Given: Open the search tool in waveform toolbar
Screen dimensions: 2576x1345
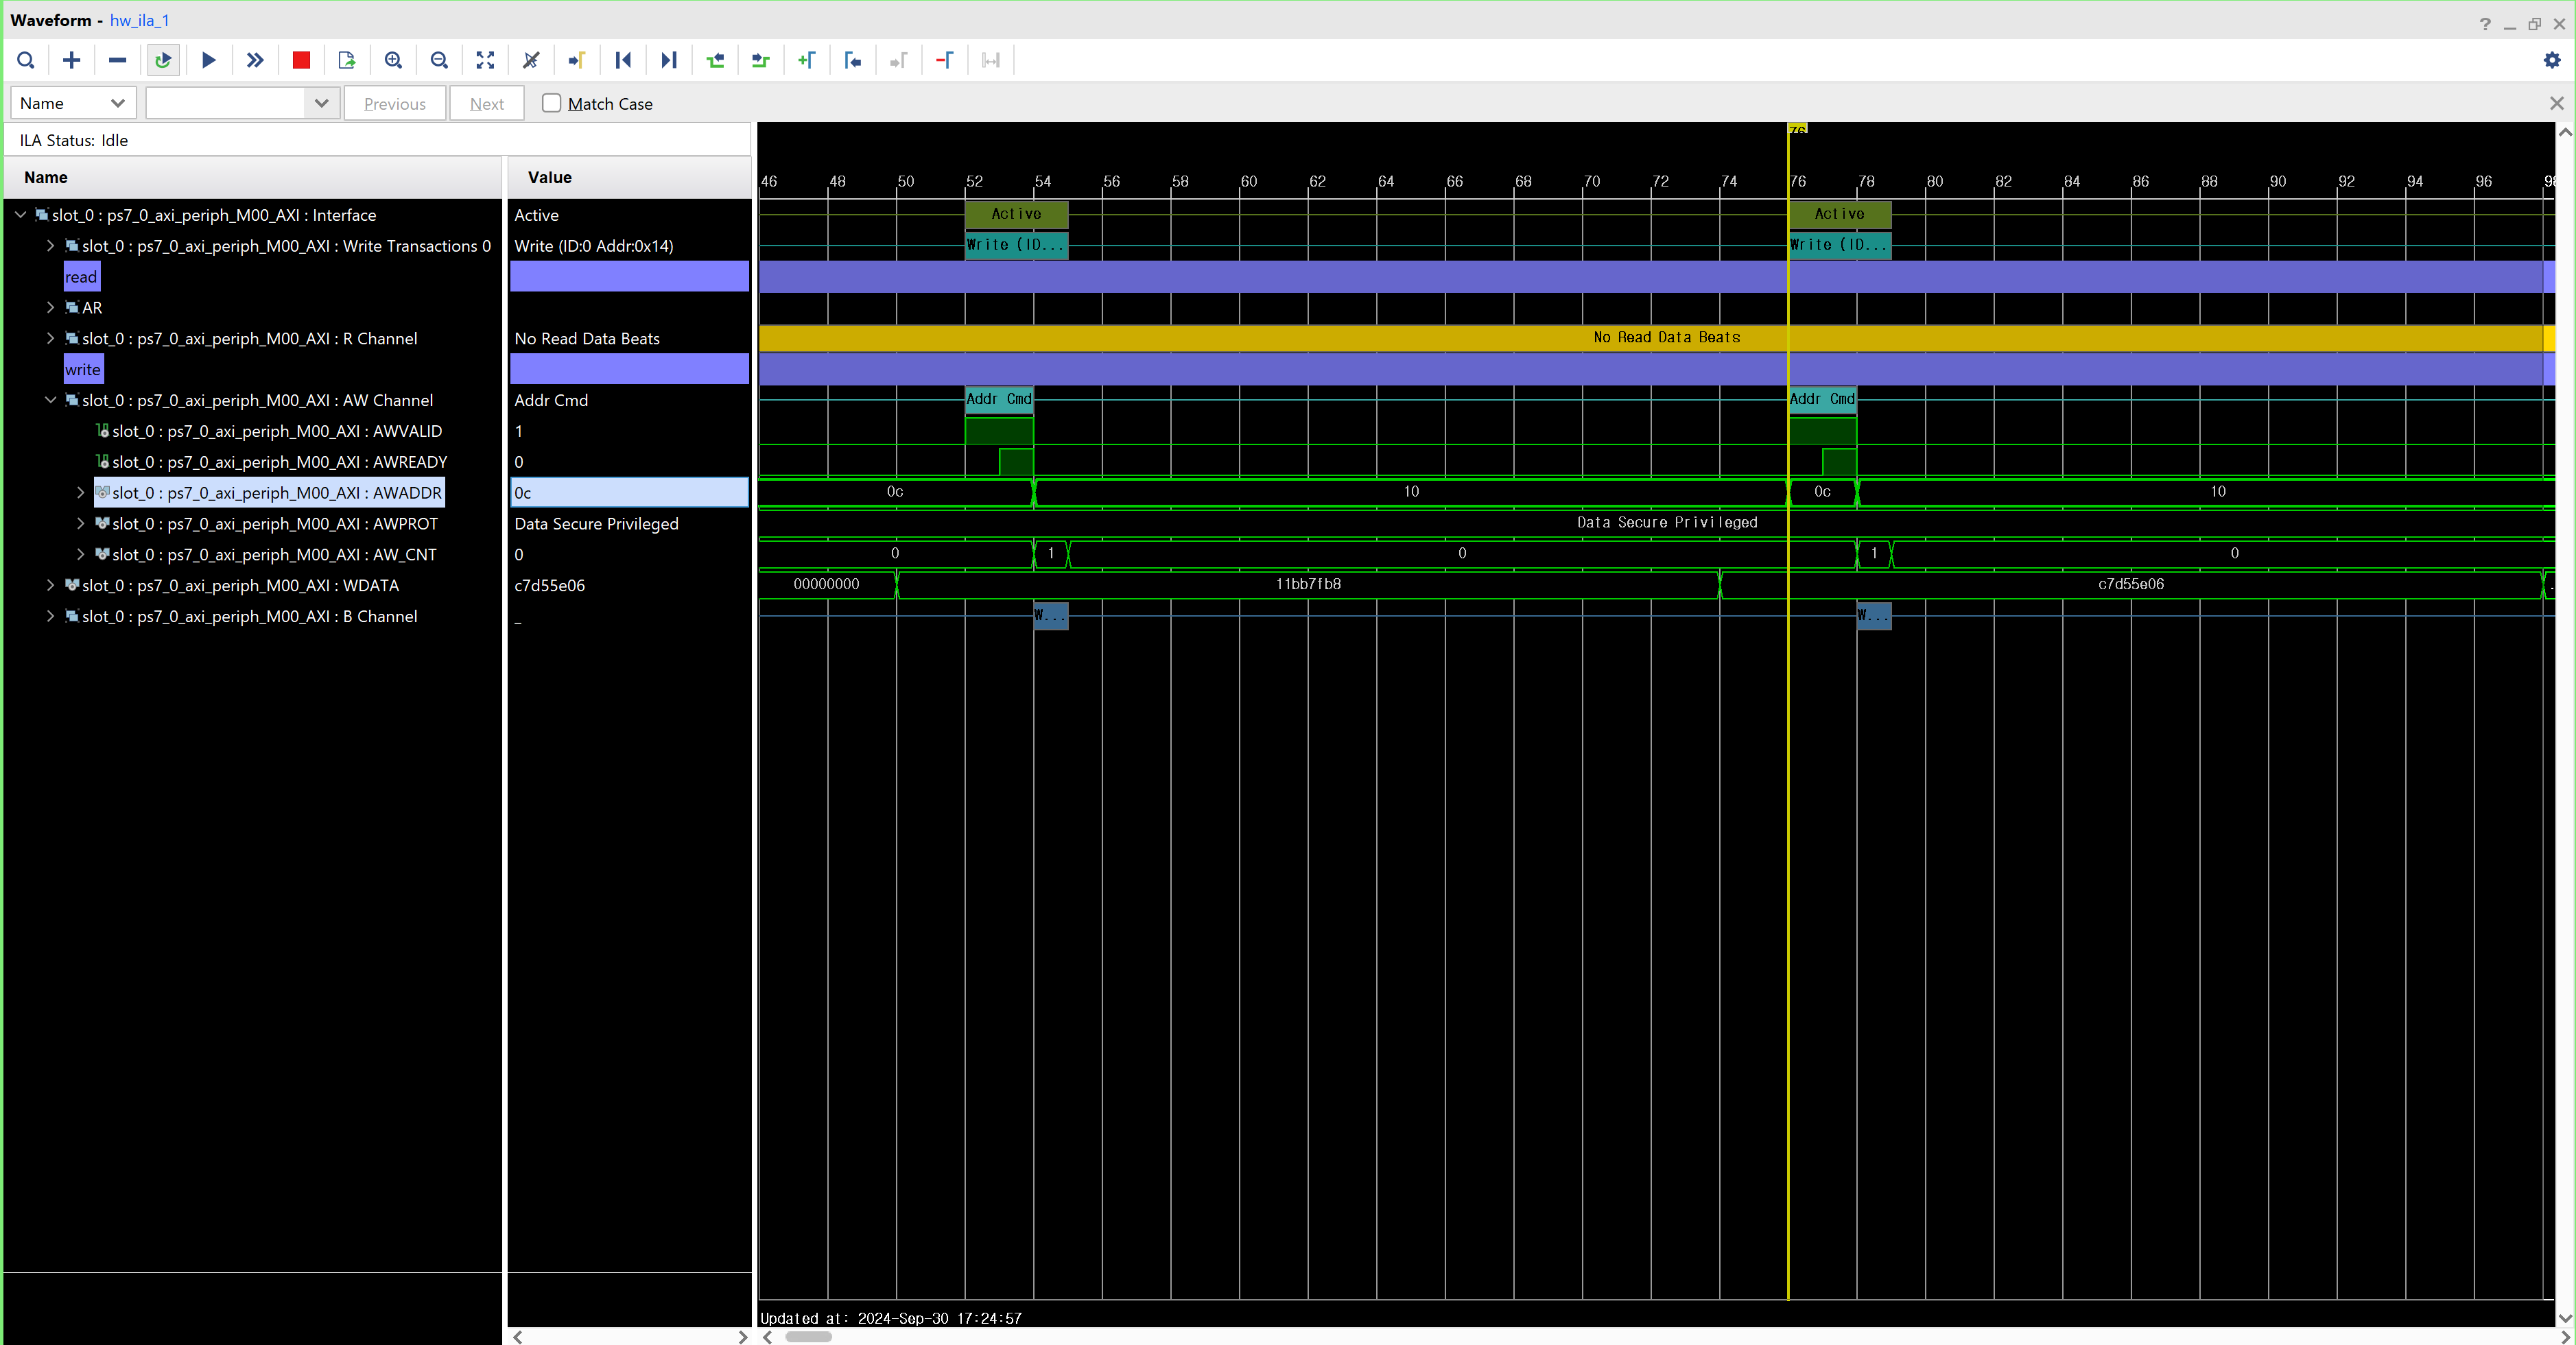Looking at the screenshot, I should (x=26, y=60).
